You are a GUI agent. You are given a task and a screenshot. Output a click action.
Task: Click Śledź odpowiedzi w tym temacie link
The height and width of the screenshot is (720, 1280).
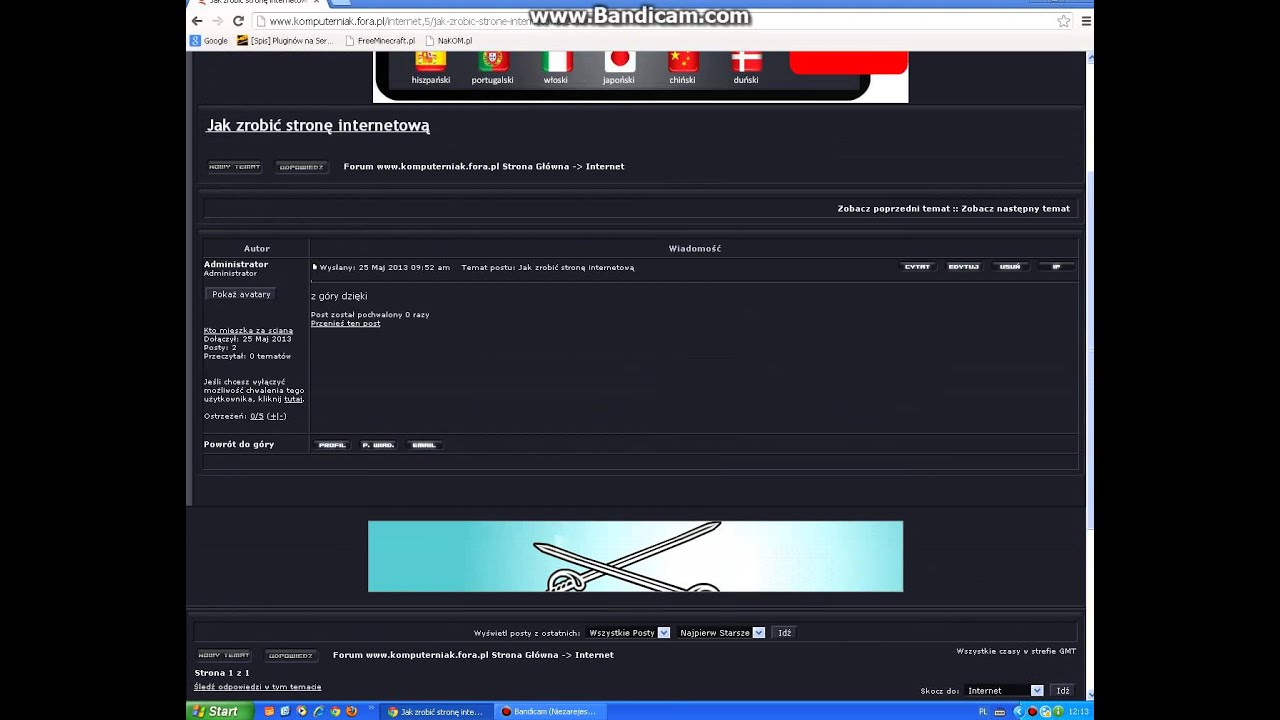click(x=257, y=687)
